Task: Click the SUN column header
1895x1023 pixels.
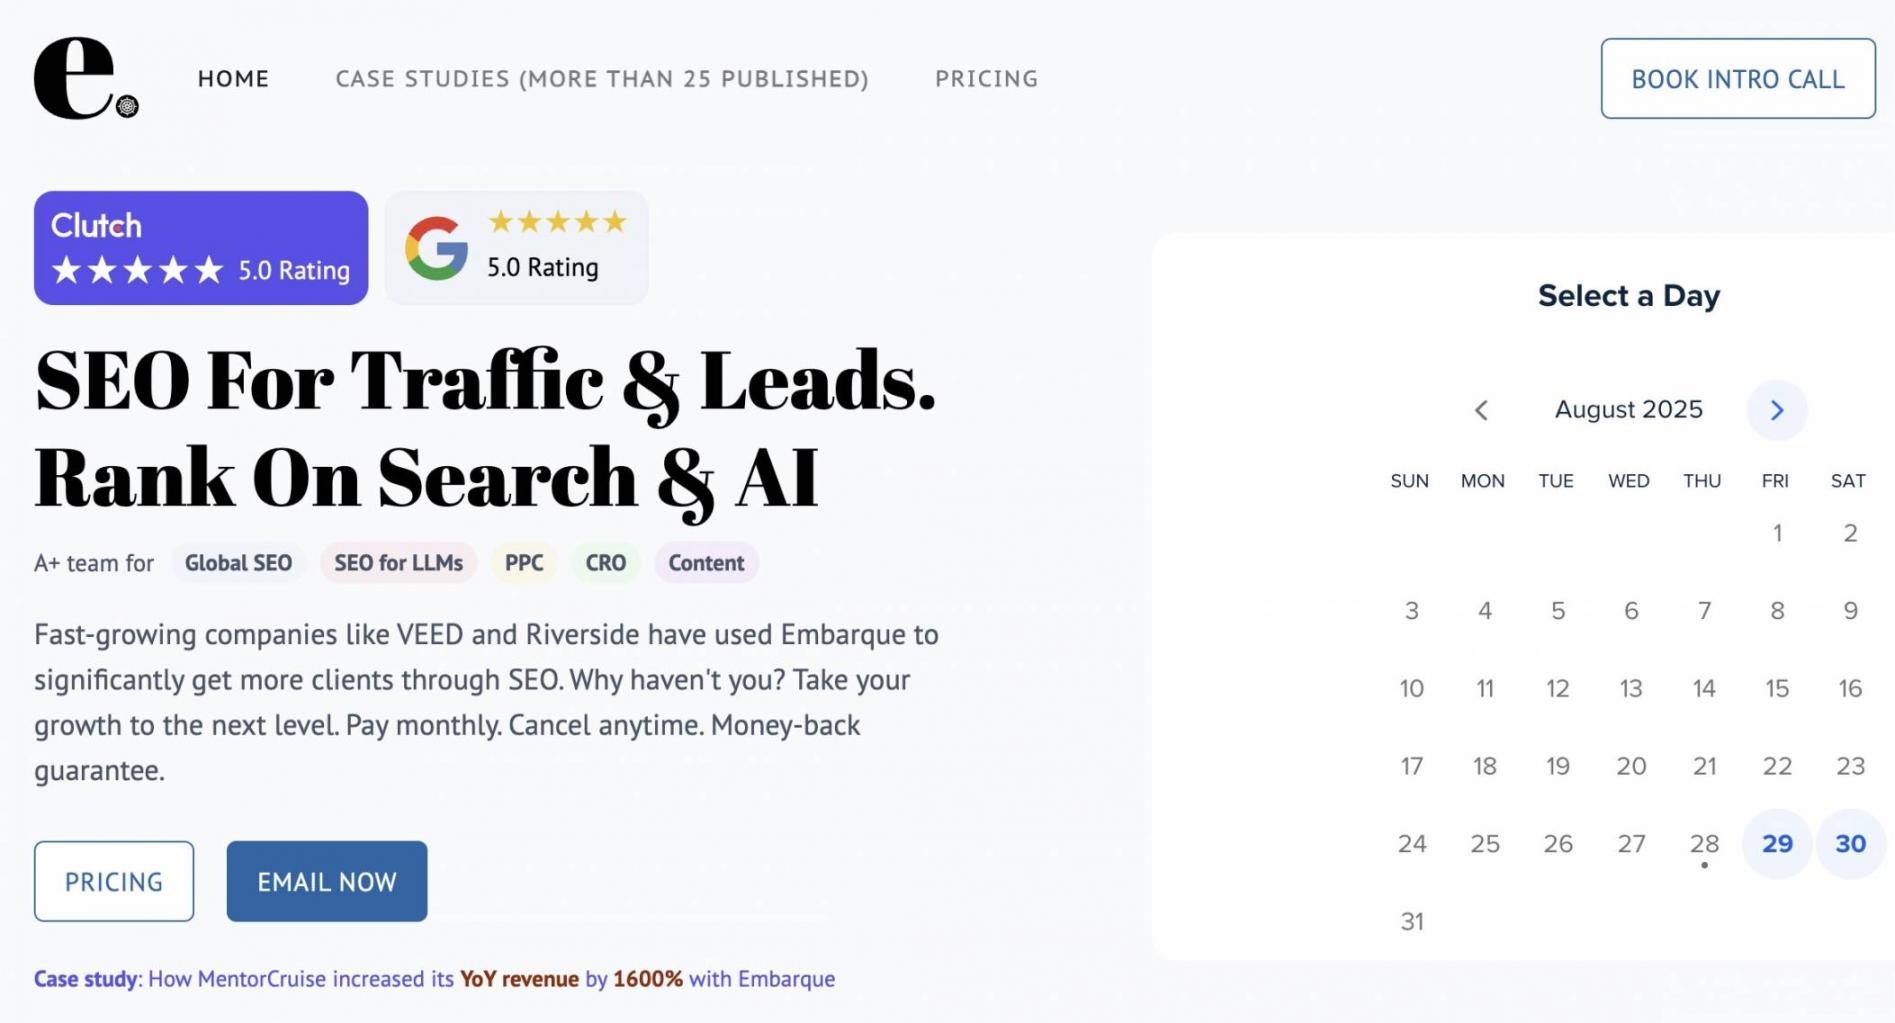Action: click(1410, 481)
